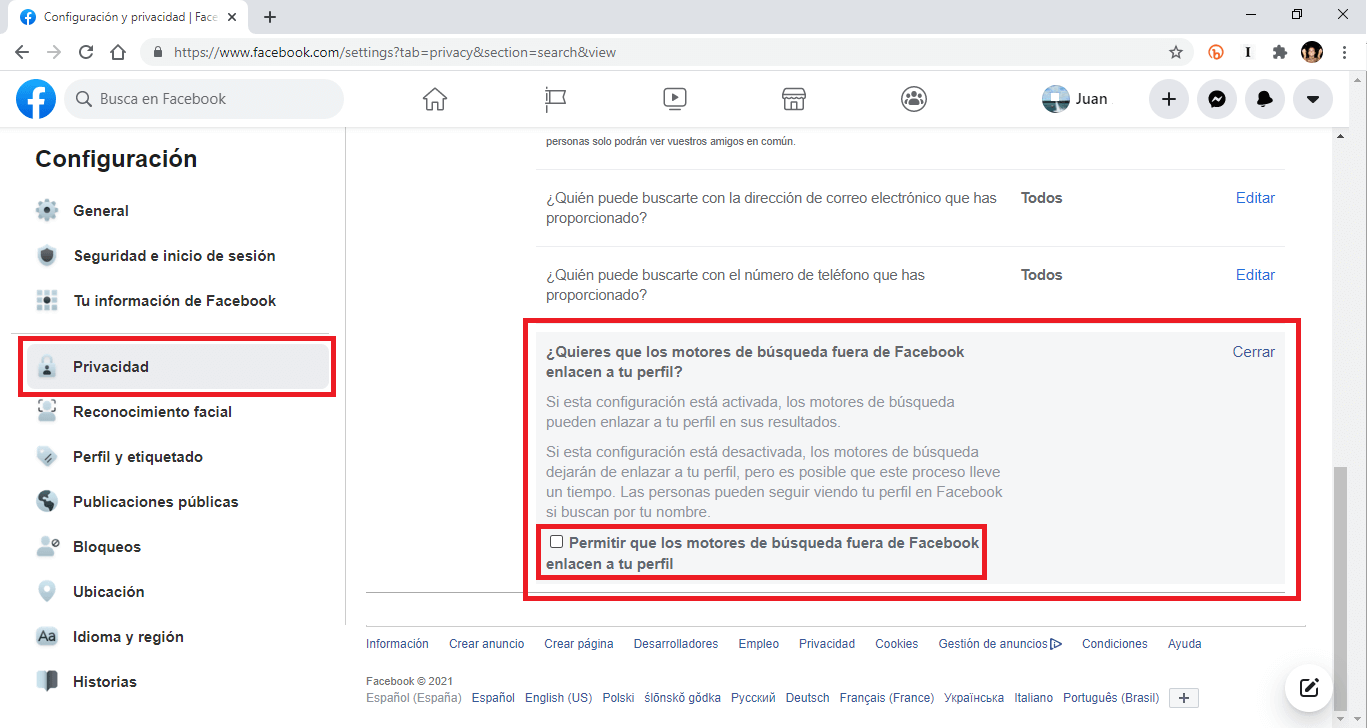Open the Groups icon
The height and width of the screenshot is (728, 1367).
[913, 99]
